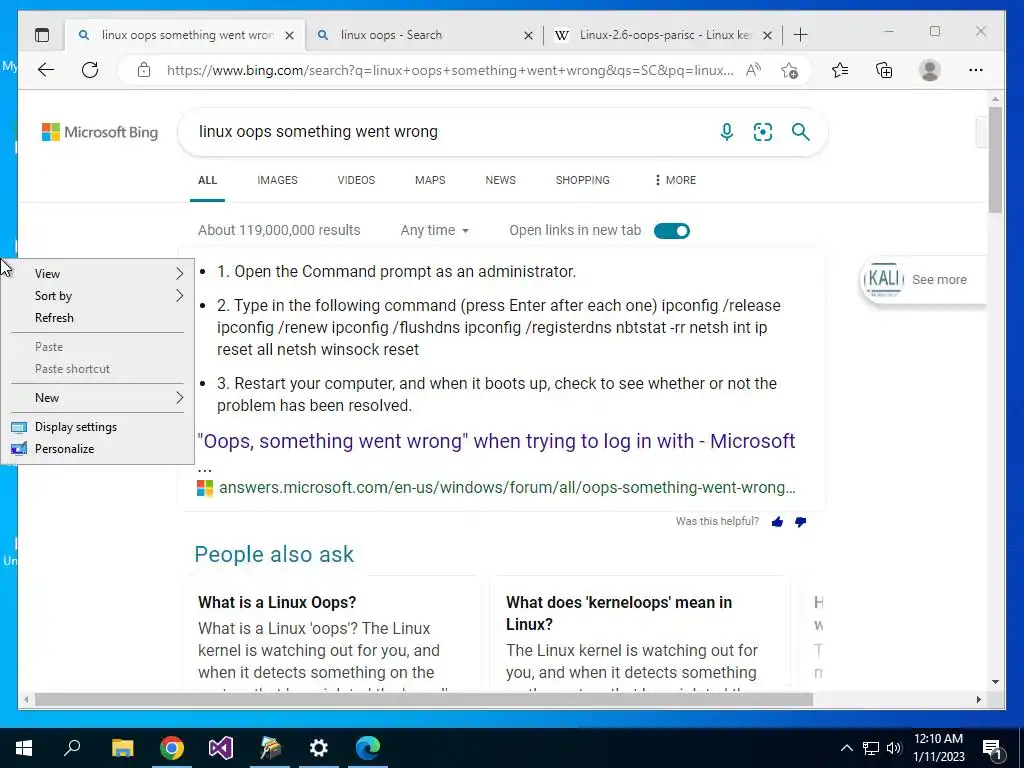Launch Google Chrome from taskbar
This screenshot has width=1024, height=768.
point(171,748)
